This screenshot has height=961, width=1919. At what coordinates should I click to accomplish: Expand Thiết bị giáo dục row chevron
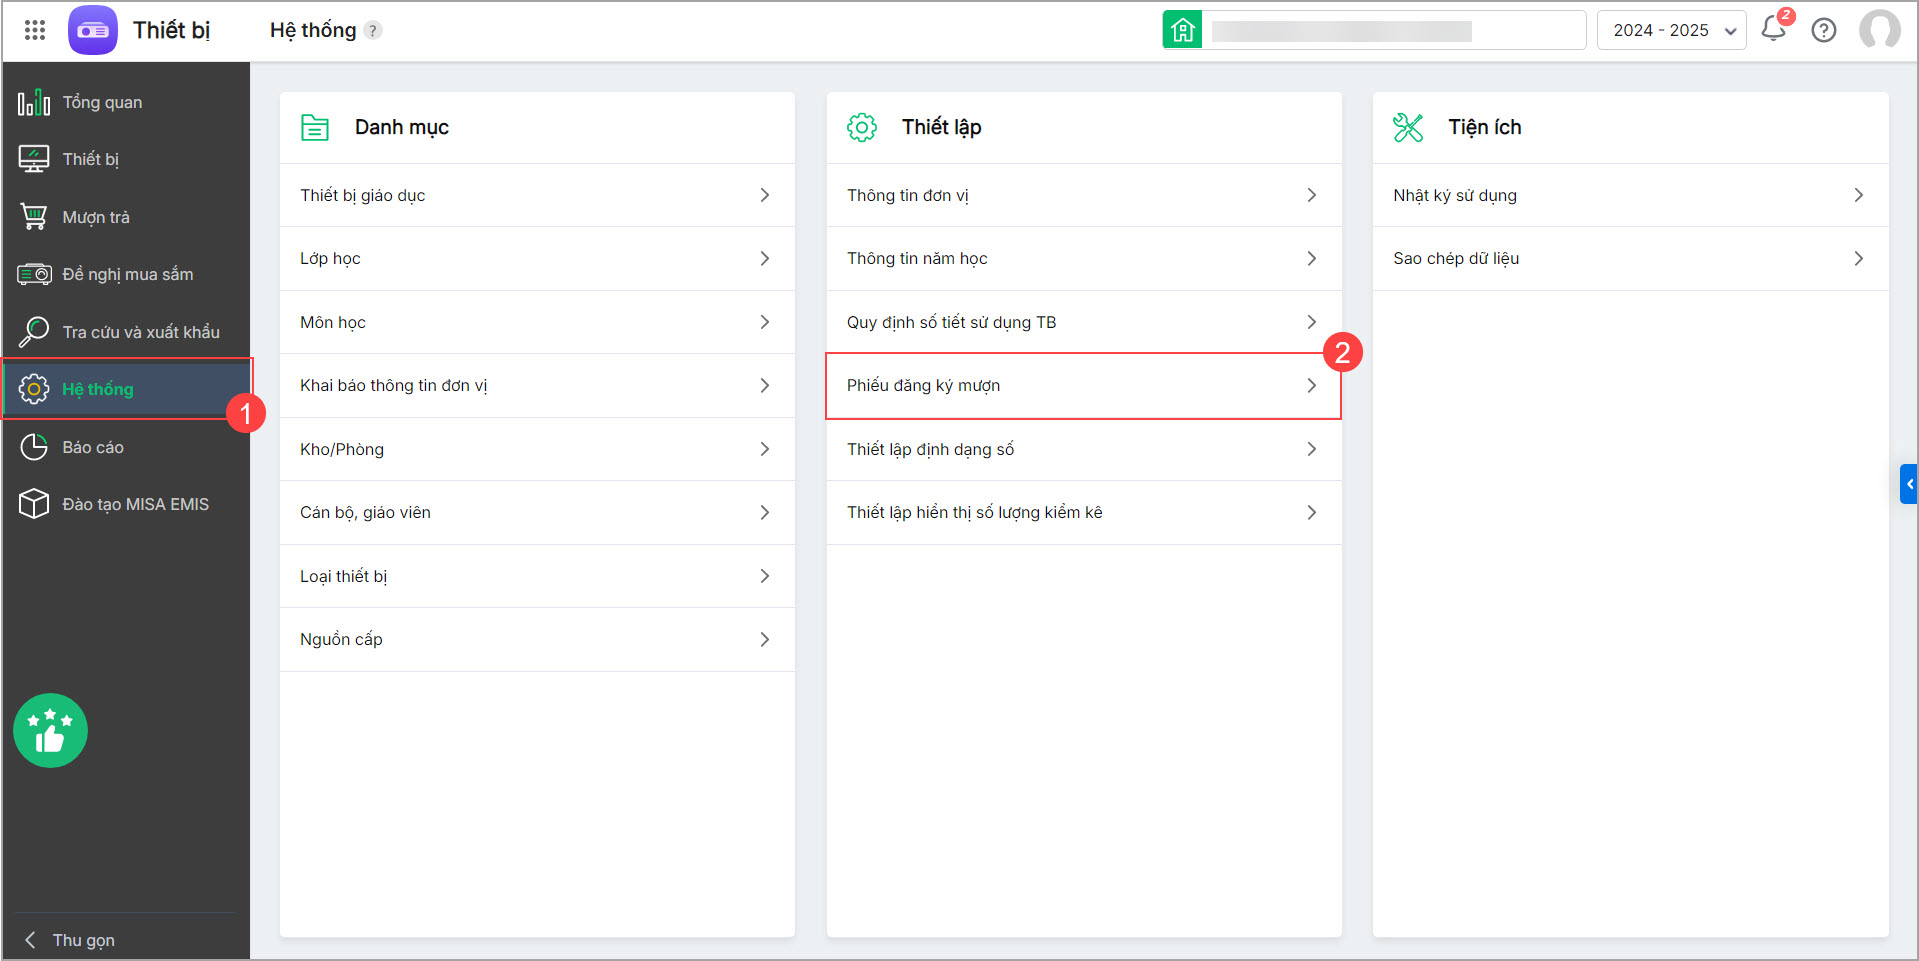pos(765,195)
